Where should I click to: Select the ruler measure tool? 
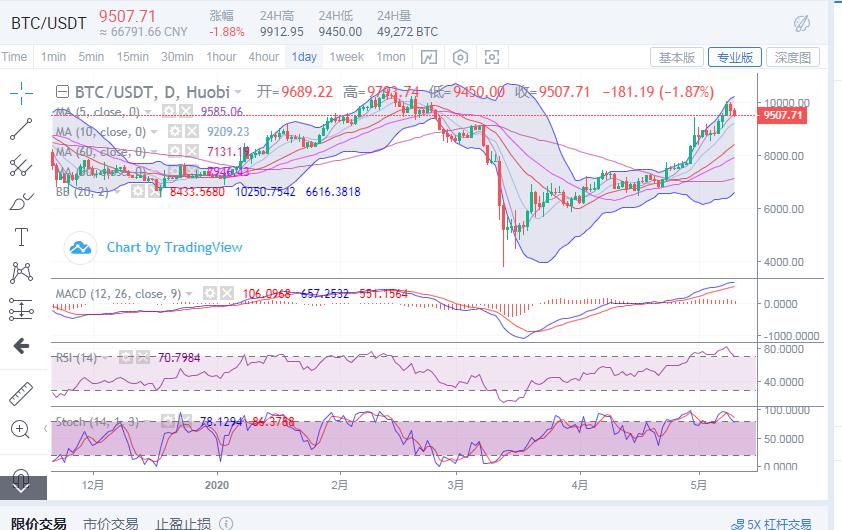[x=21, y=392]
